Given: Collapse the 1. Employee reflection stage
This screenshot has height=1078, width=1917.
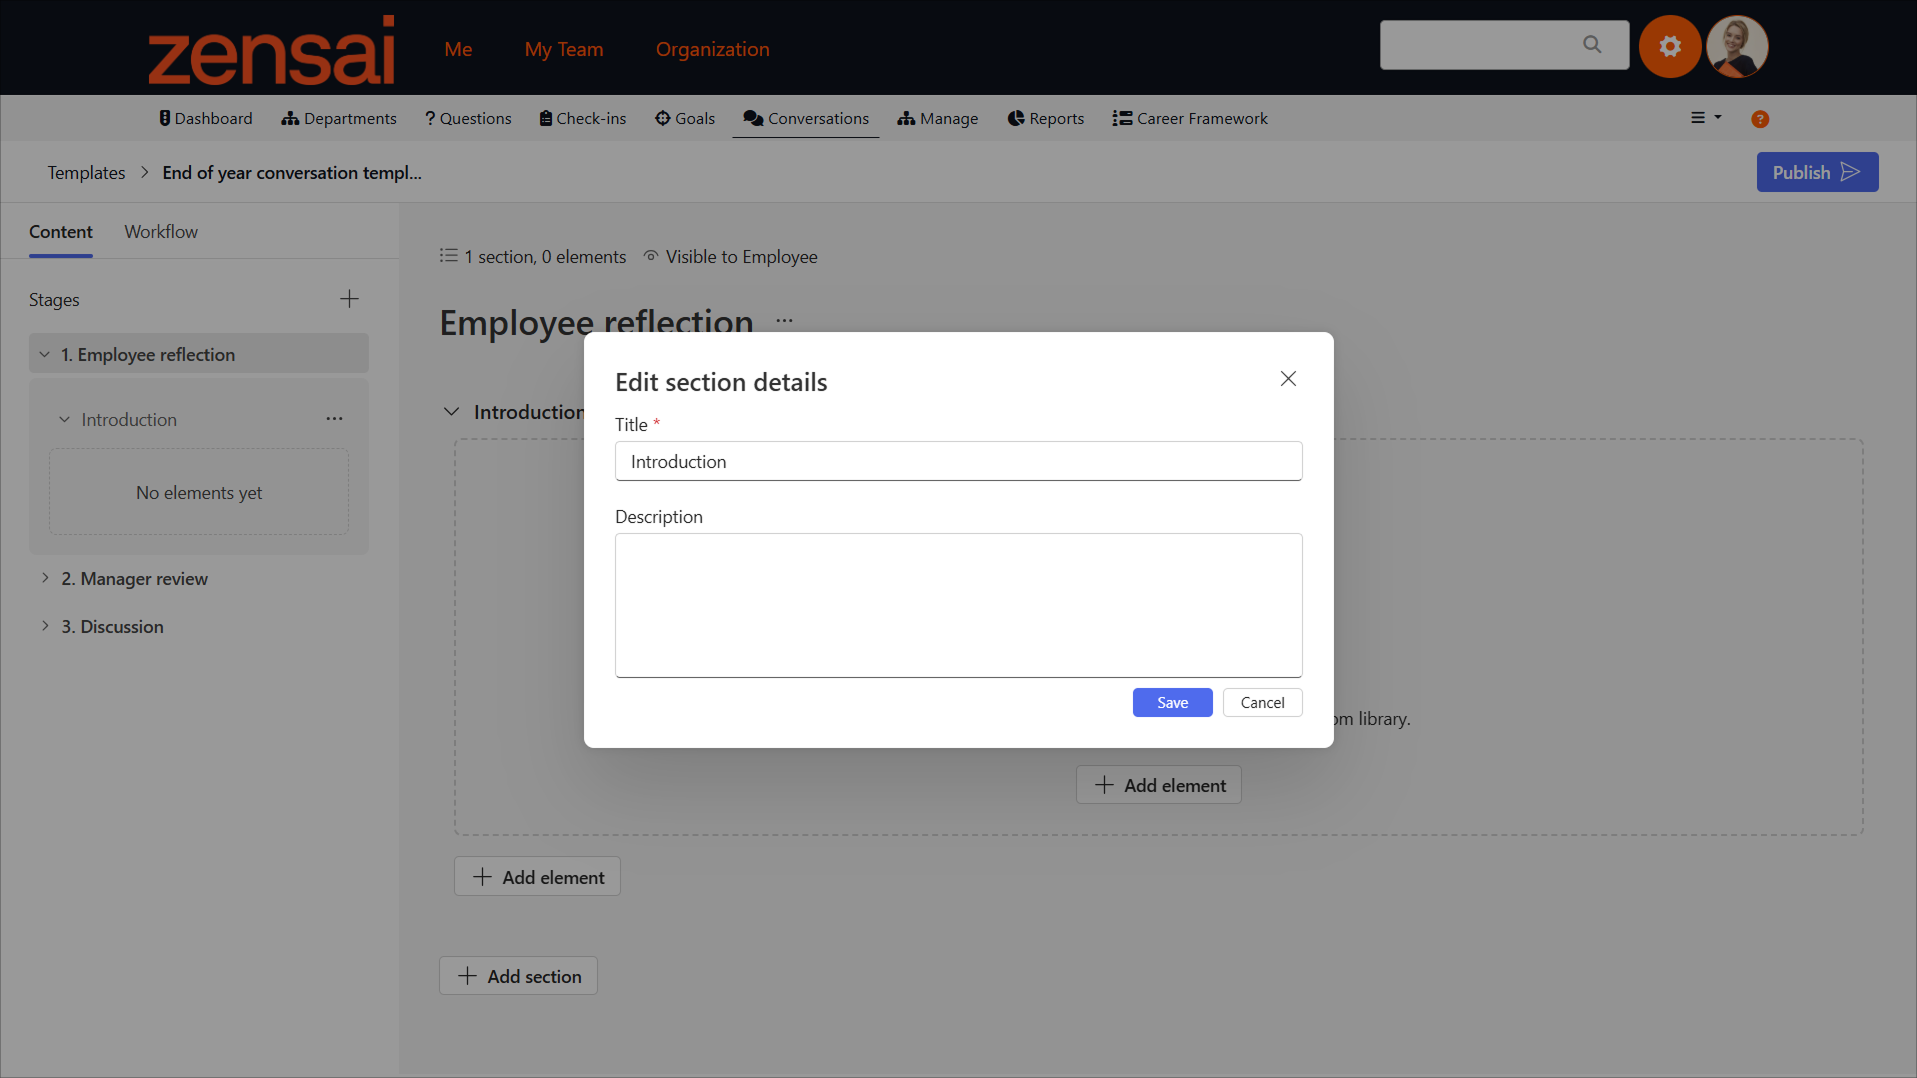Looking at the screenshot, I should (44, 354).
